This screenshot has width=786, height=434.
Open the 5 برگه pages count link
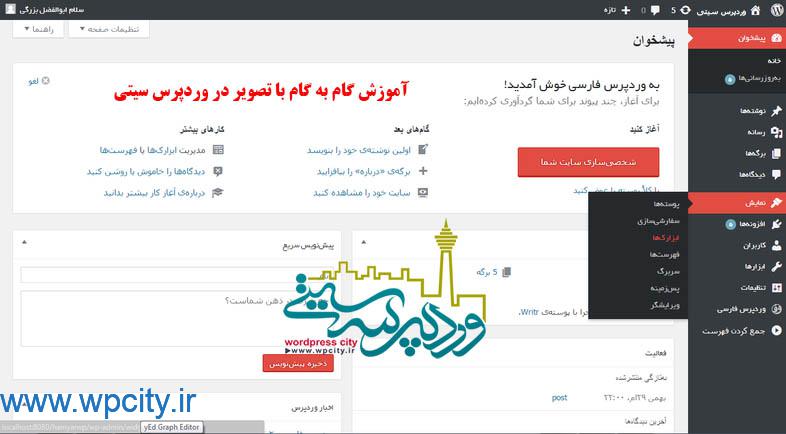click(487, 272)
